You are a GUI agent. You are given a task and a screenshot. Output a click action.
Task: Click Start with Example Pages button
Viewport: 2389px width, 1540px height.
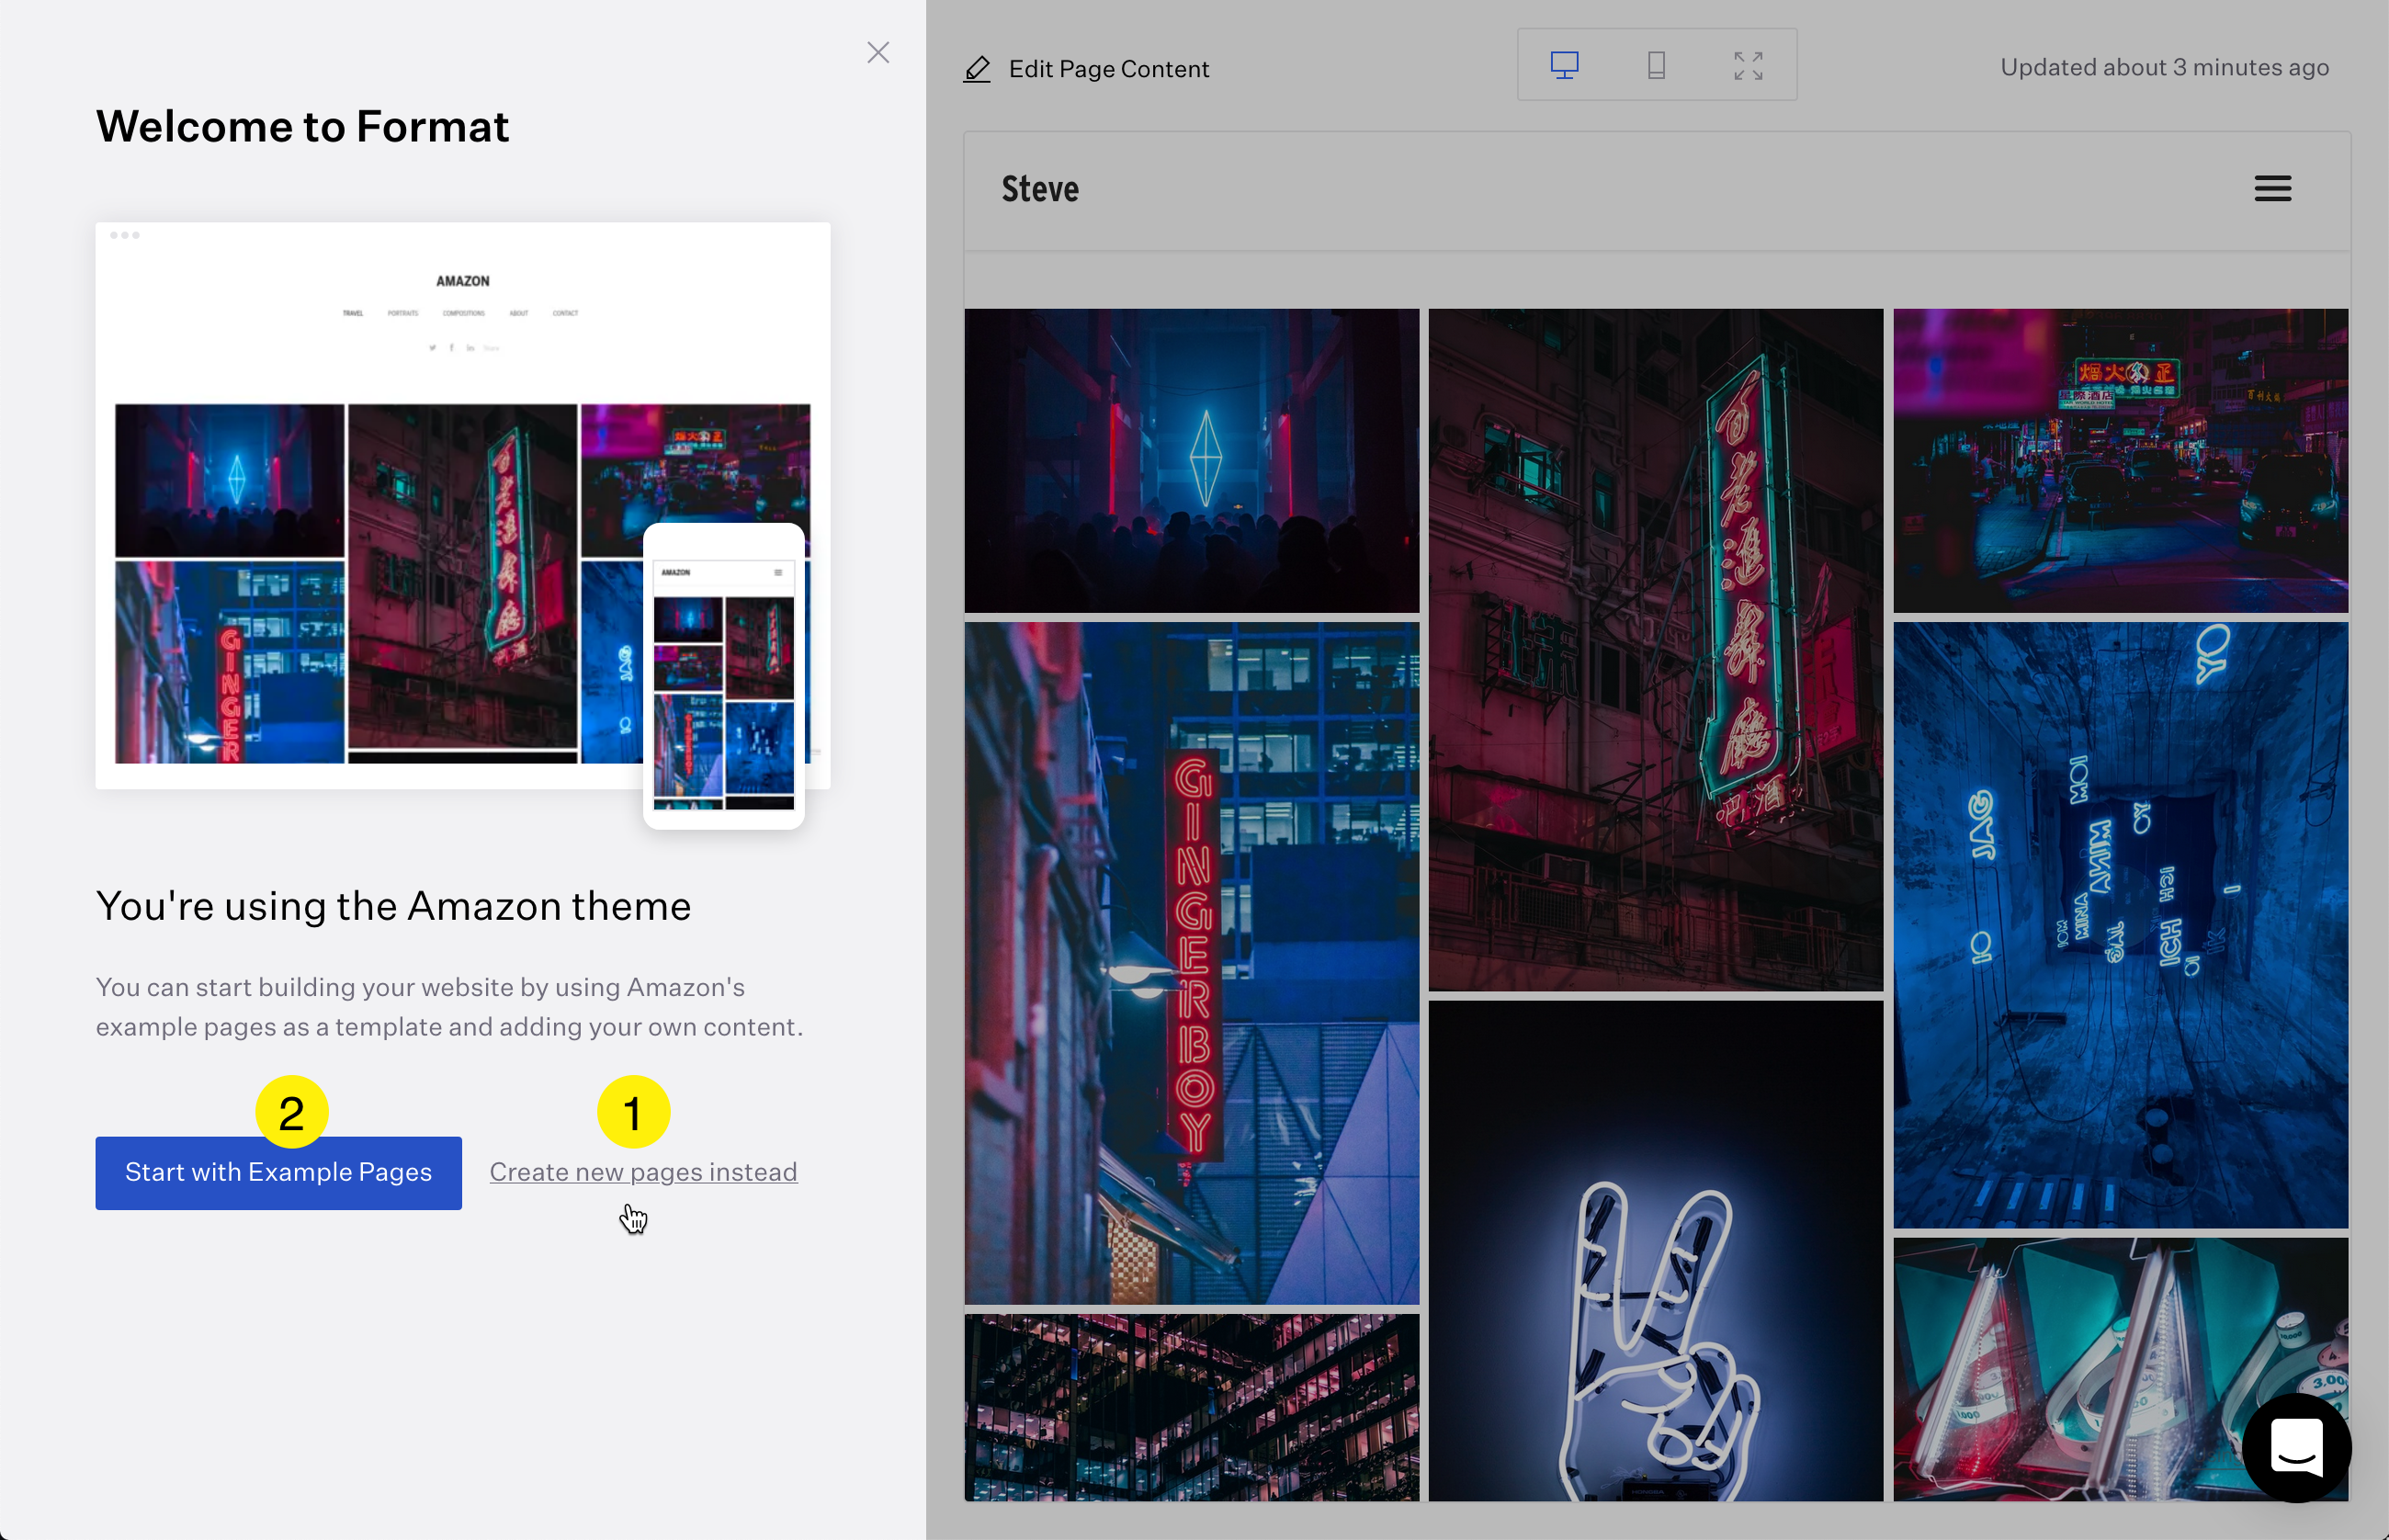pos(278,1172)
